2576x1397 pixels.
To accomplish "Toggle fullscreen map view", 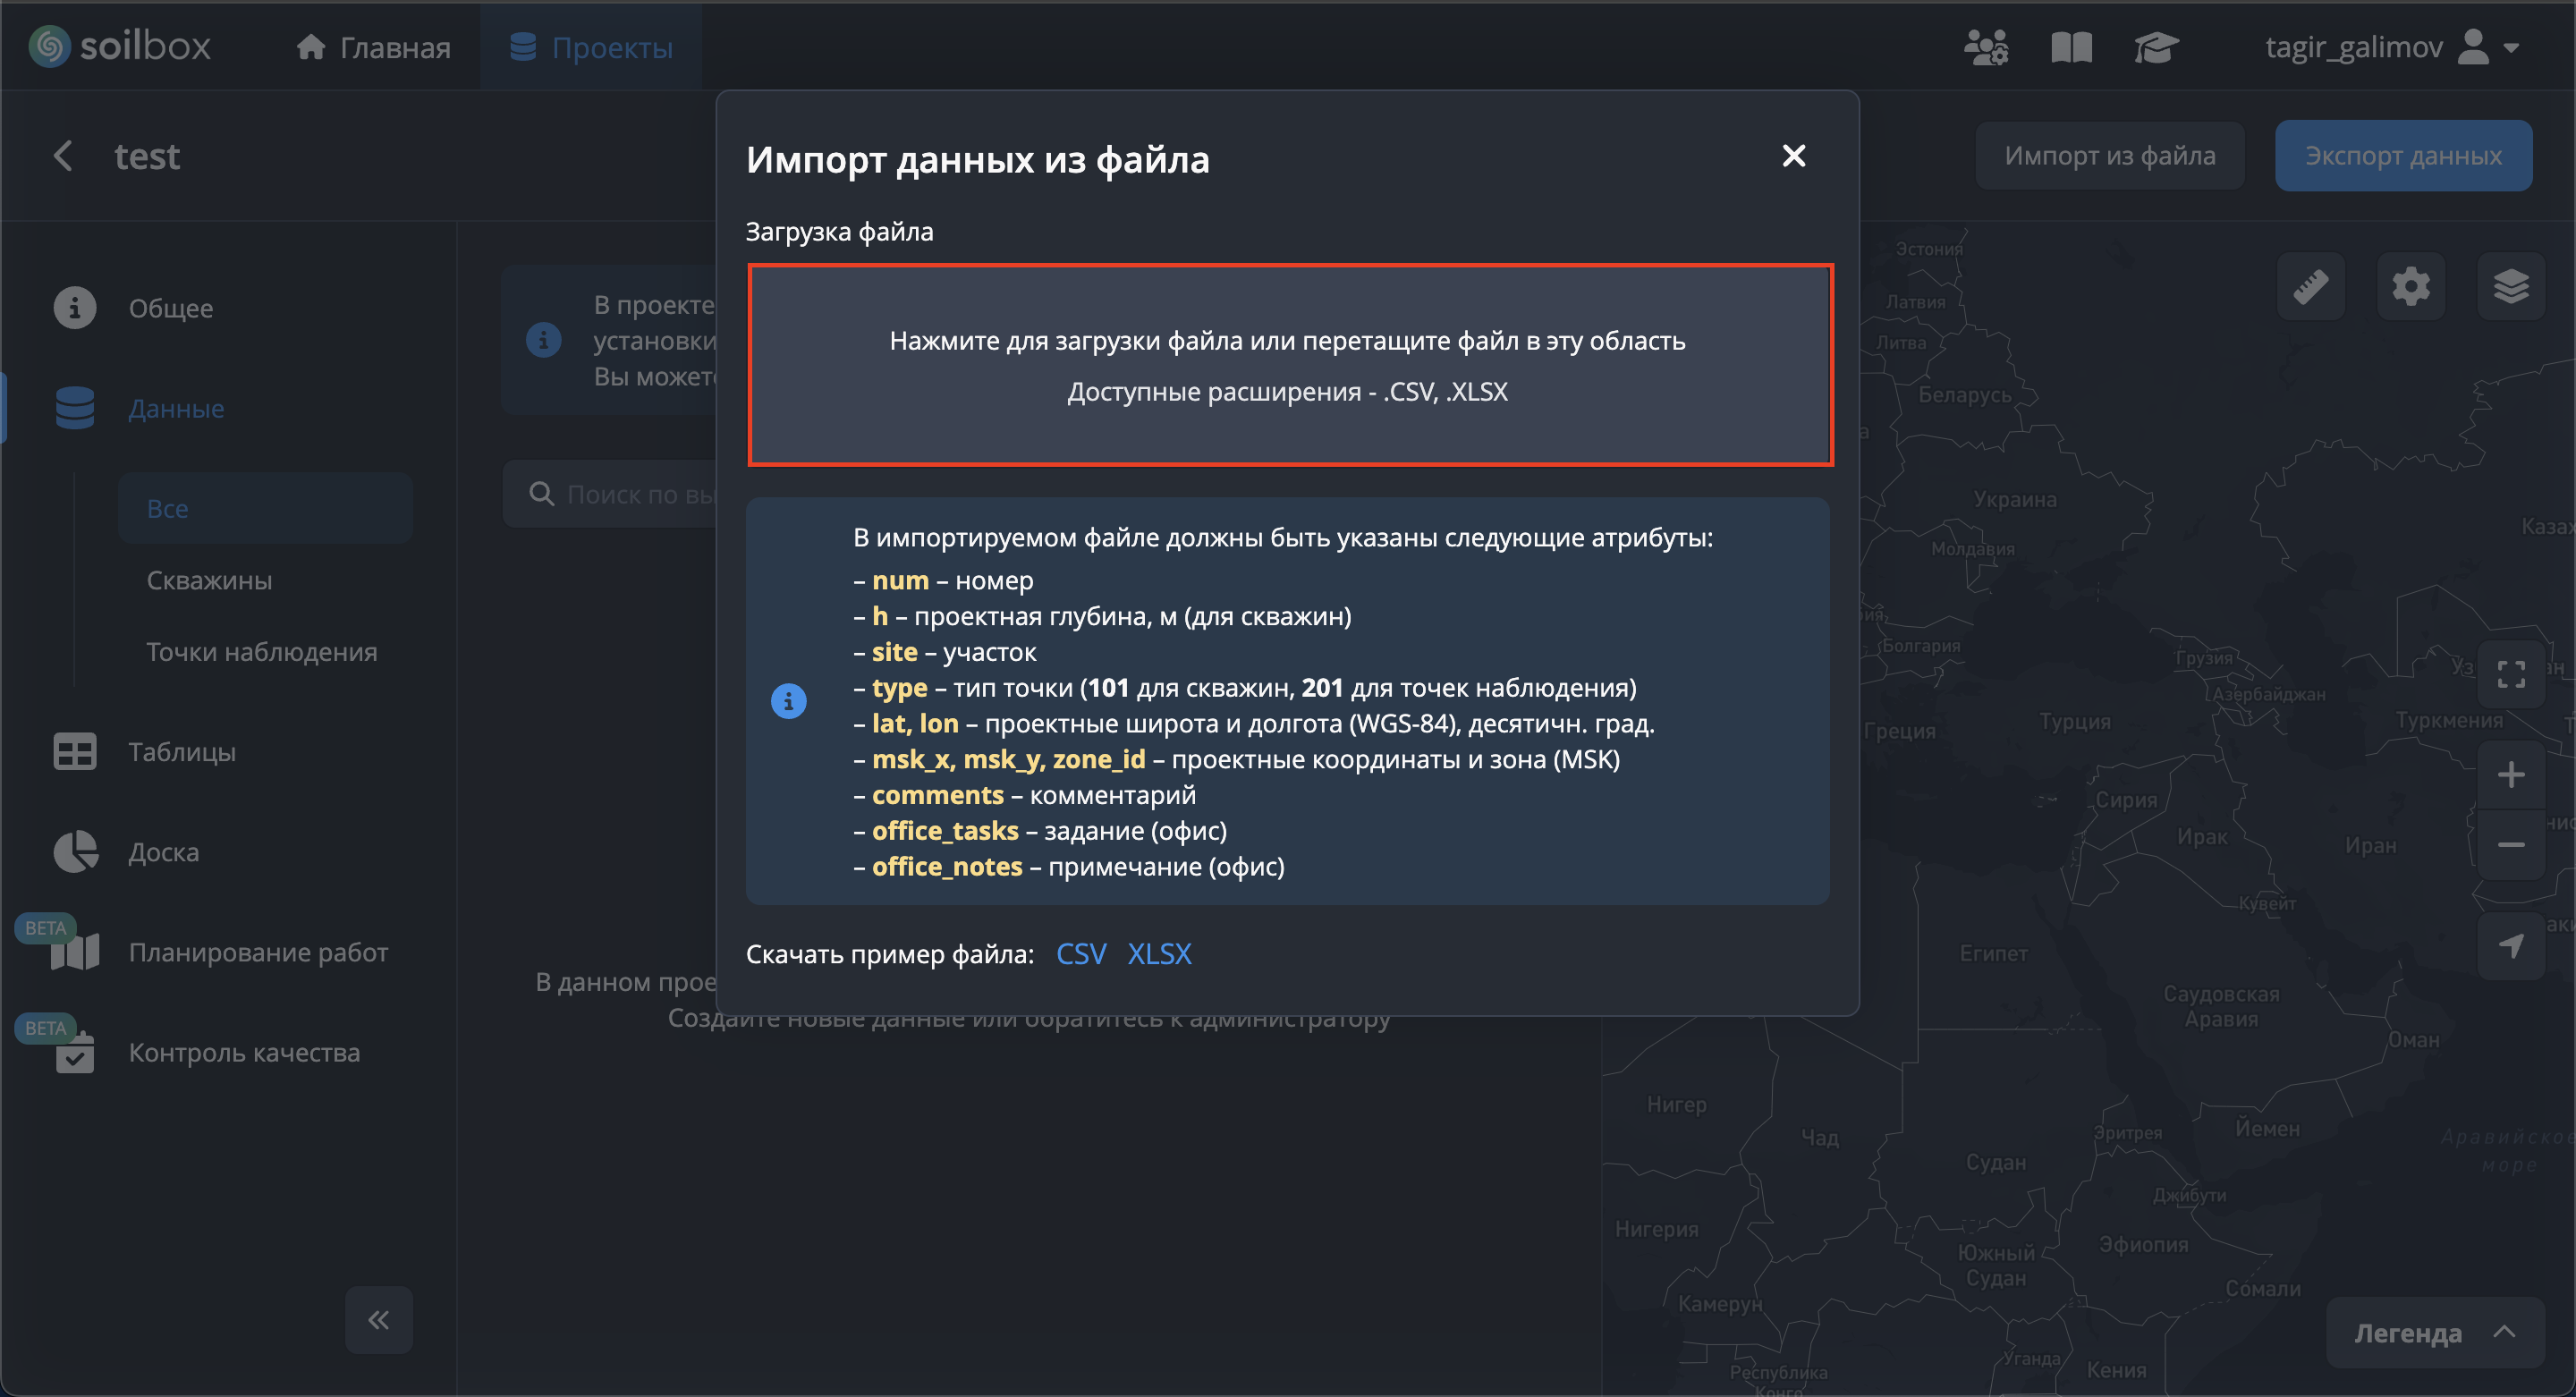I will point(2510,674).
